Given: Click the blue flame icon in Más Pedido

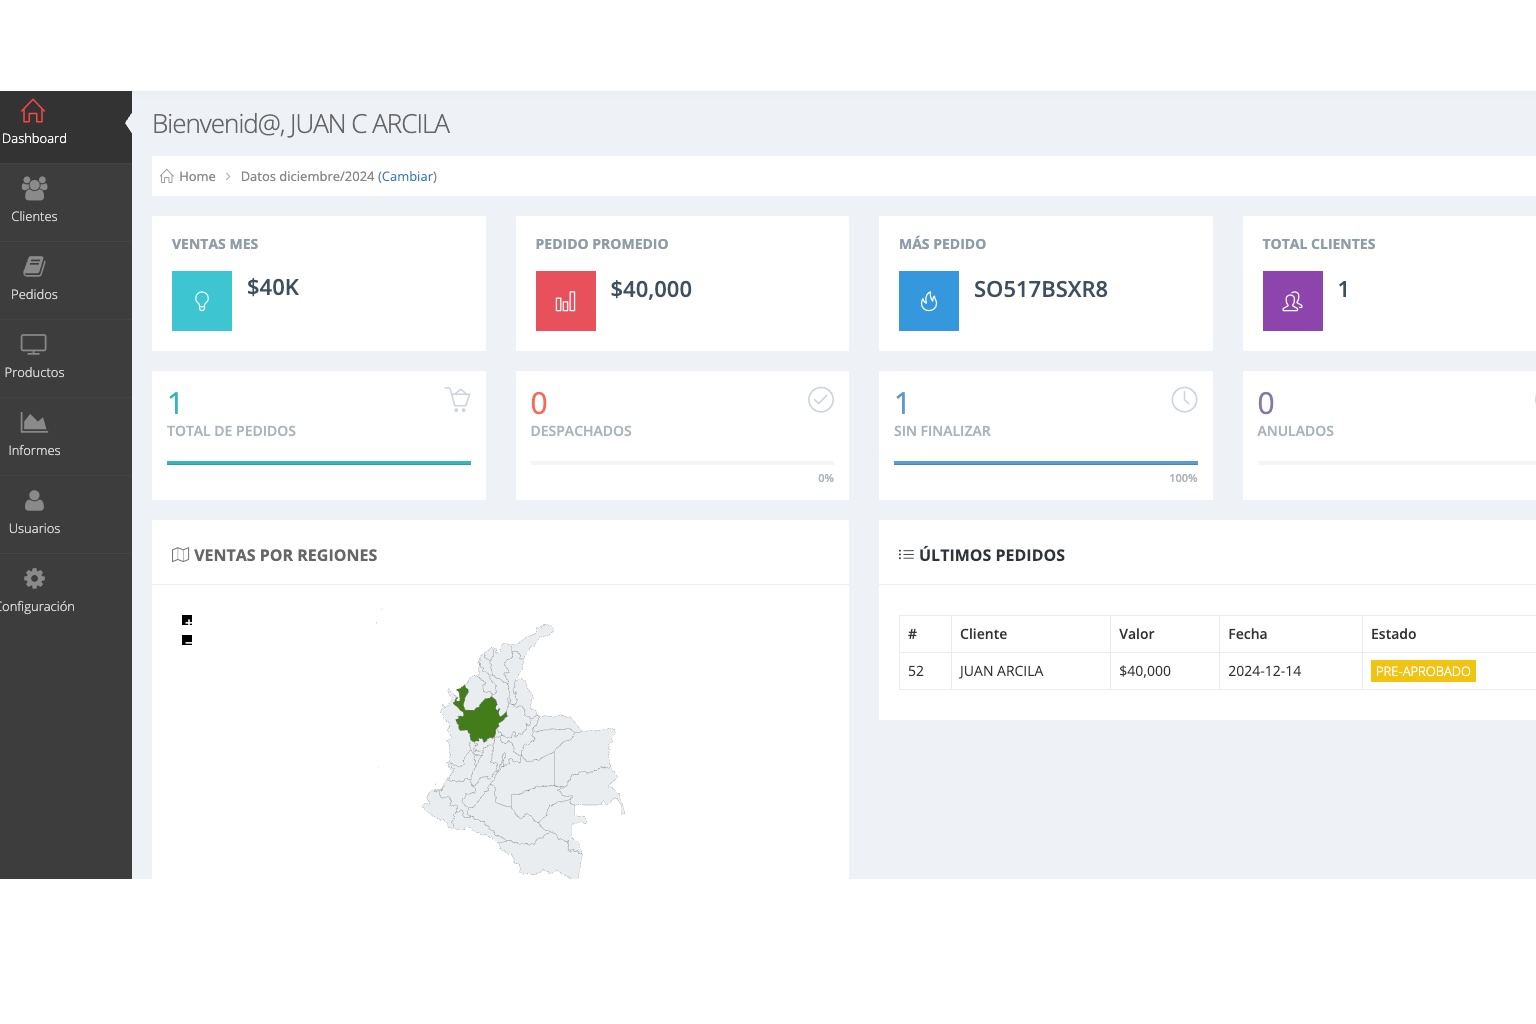Looking at the screenshot, I should [x=929, y=301].
